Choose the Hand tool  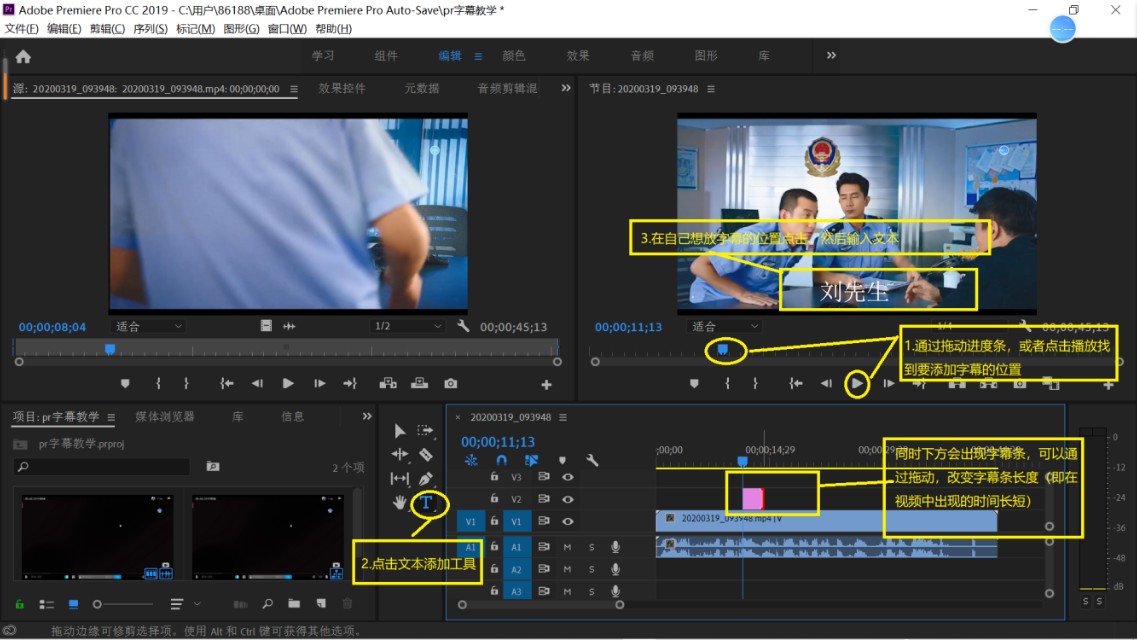400,502
